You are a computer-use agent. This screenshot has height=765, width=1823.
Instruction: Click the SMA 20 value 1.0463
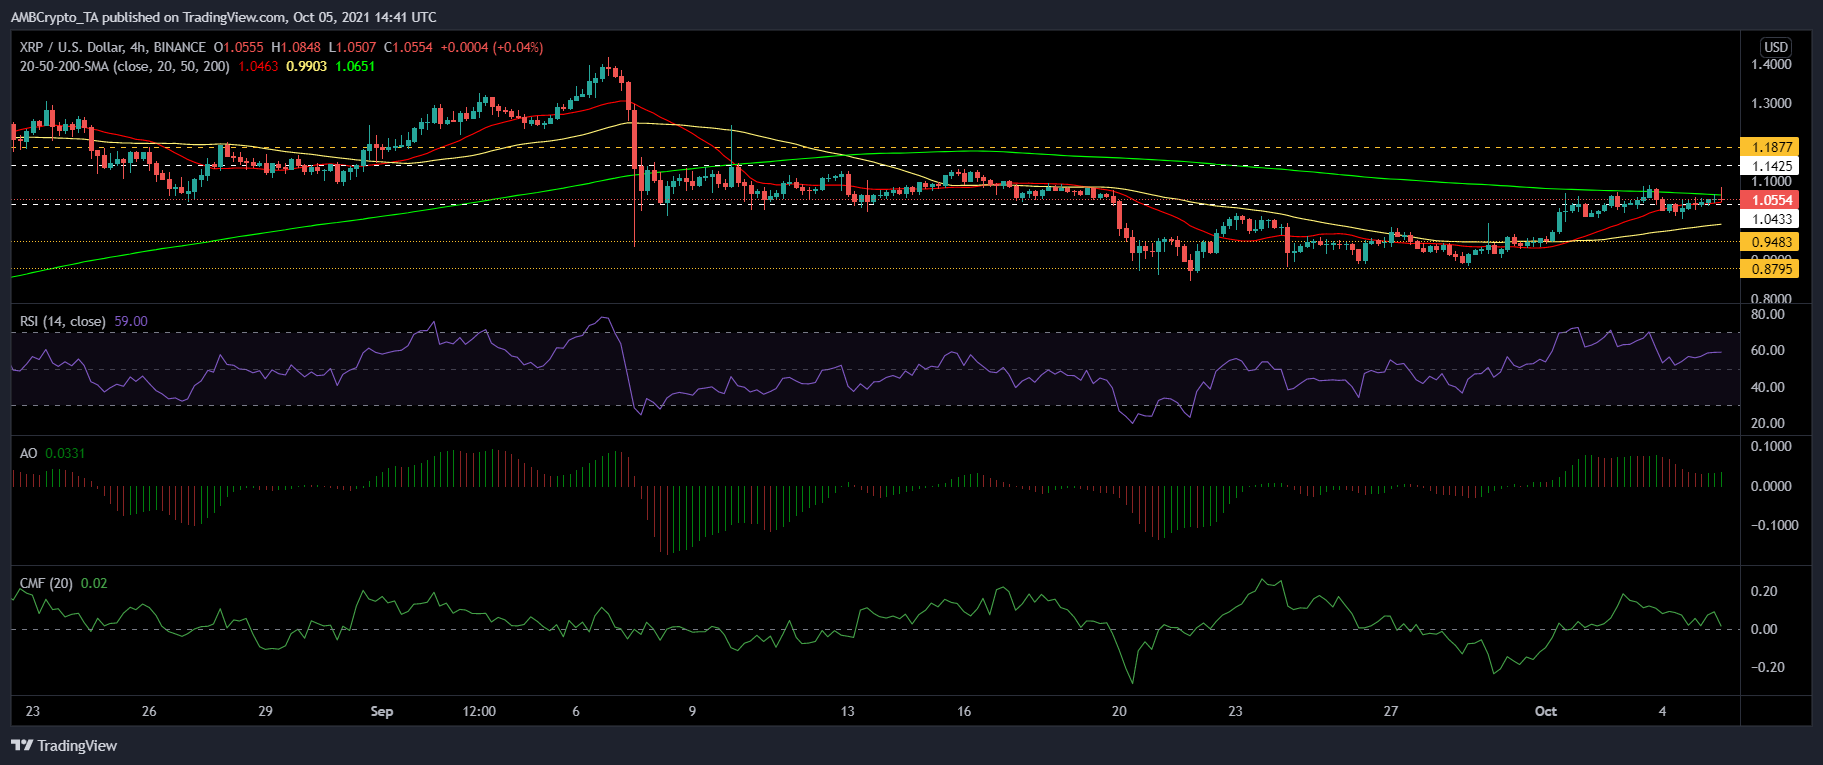[258, 66]
